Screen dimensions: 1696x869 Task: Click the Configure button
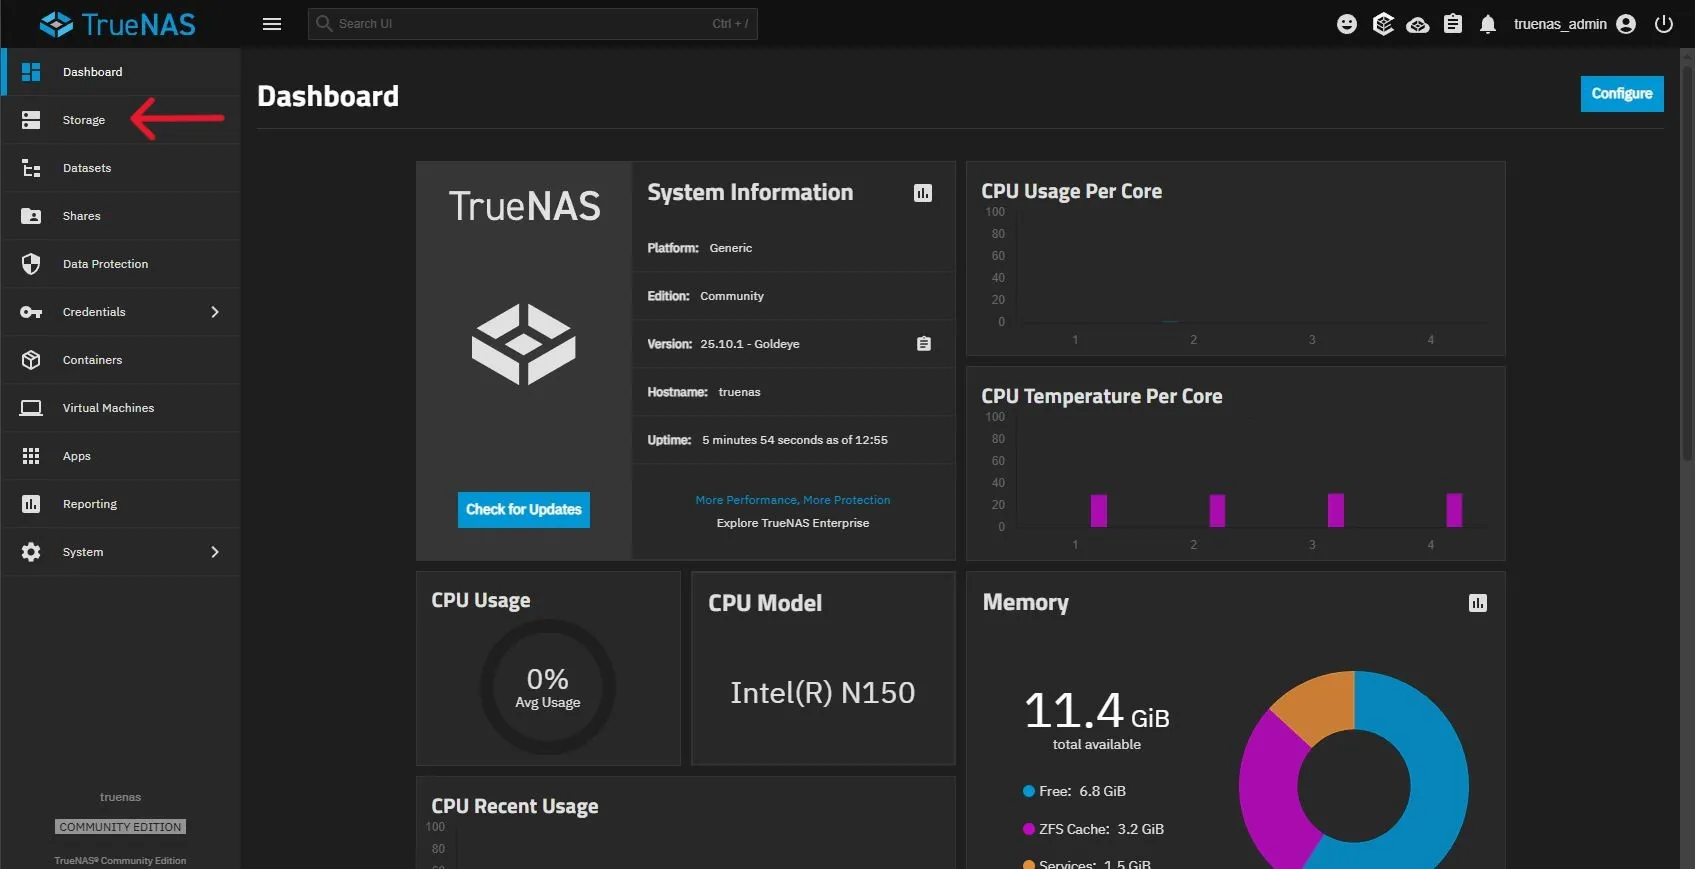(x=1622, y=94)
